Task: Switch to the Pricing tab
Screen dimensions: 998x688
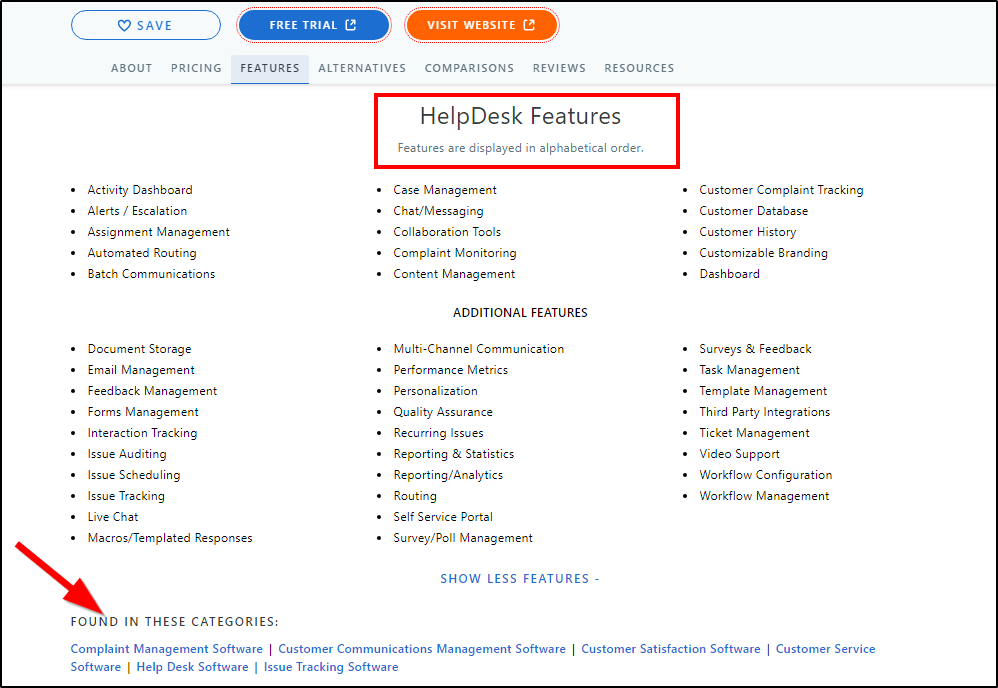Action: pyautogui.click(x=196, y=68)
